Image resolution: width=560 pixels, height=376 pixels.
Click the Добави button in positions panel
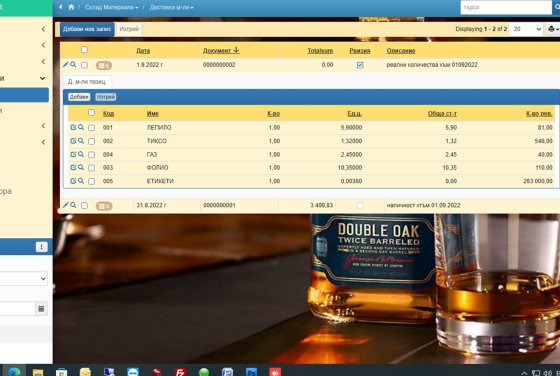(x=79, y=97)
